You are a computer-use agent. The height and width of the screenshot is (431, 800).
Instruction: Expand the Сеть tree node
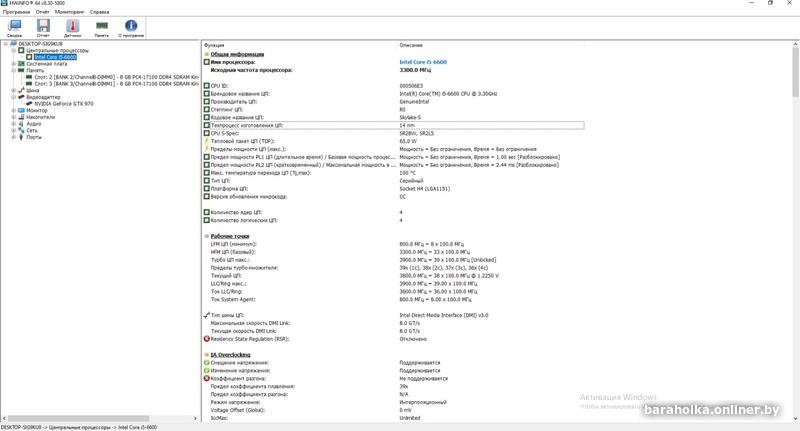click(14, 130)
